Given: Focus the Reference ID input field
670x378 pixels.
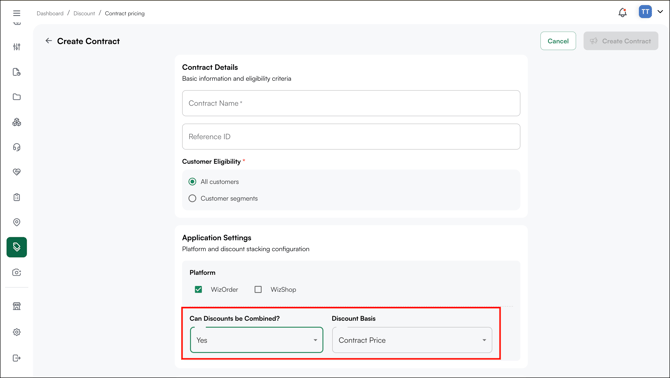Looking at the screenshot, I should pos(351,137).
